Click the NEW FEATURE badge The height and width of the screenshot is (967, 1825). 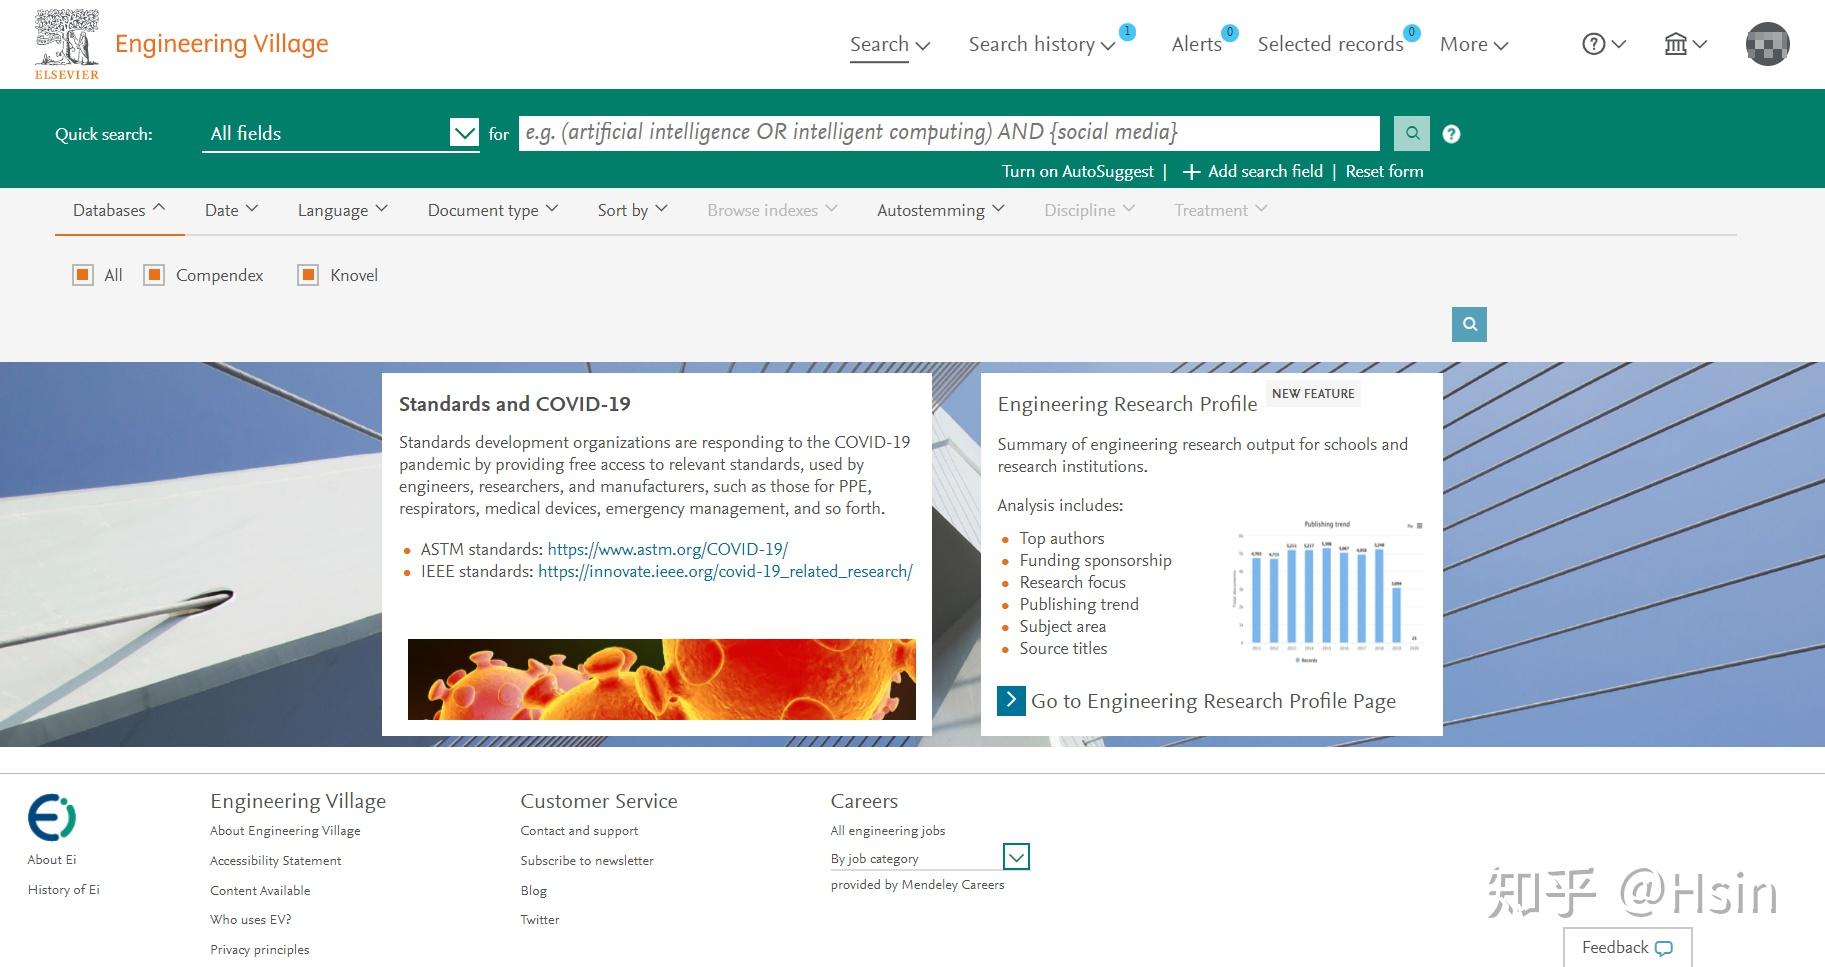point(1313,394)
